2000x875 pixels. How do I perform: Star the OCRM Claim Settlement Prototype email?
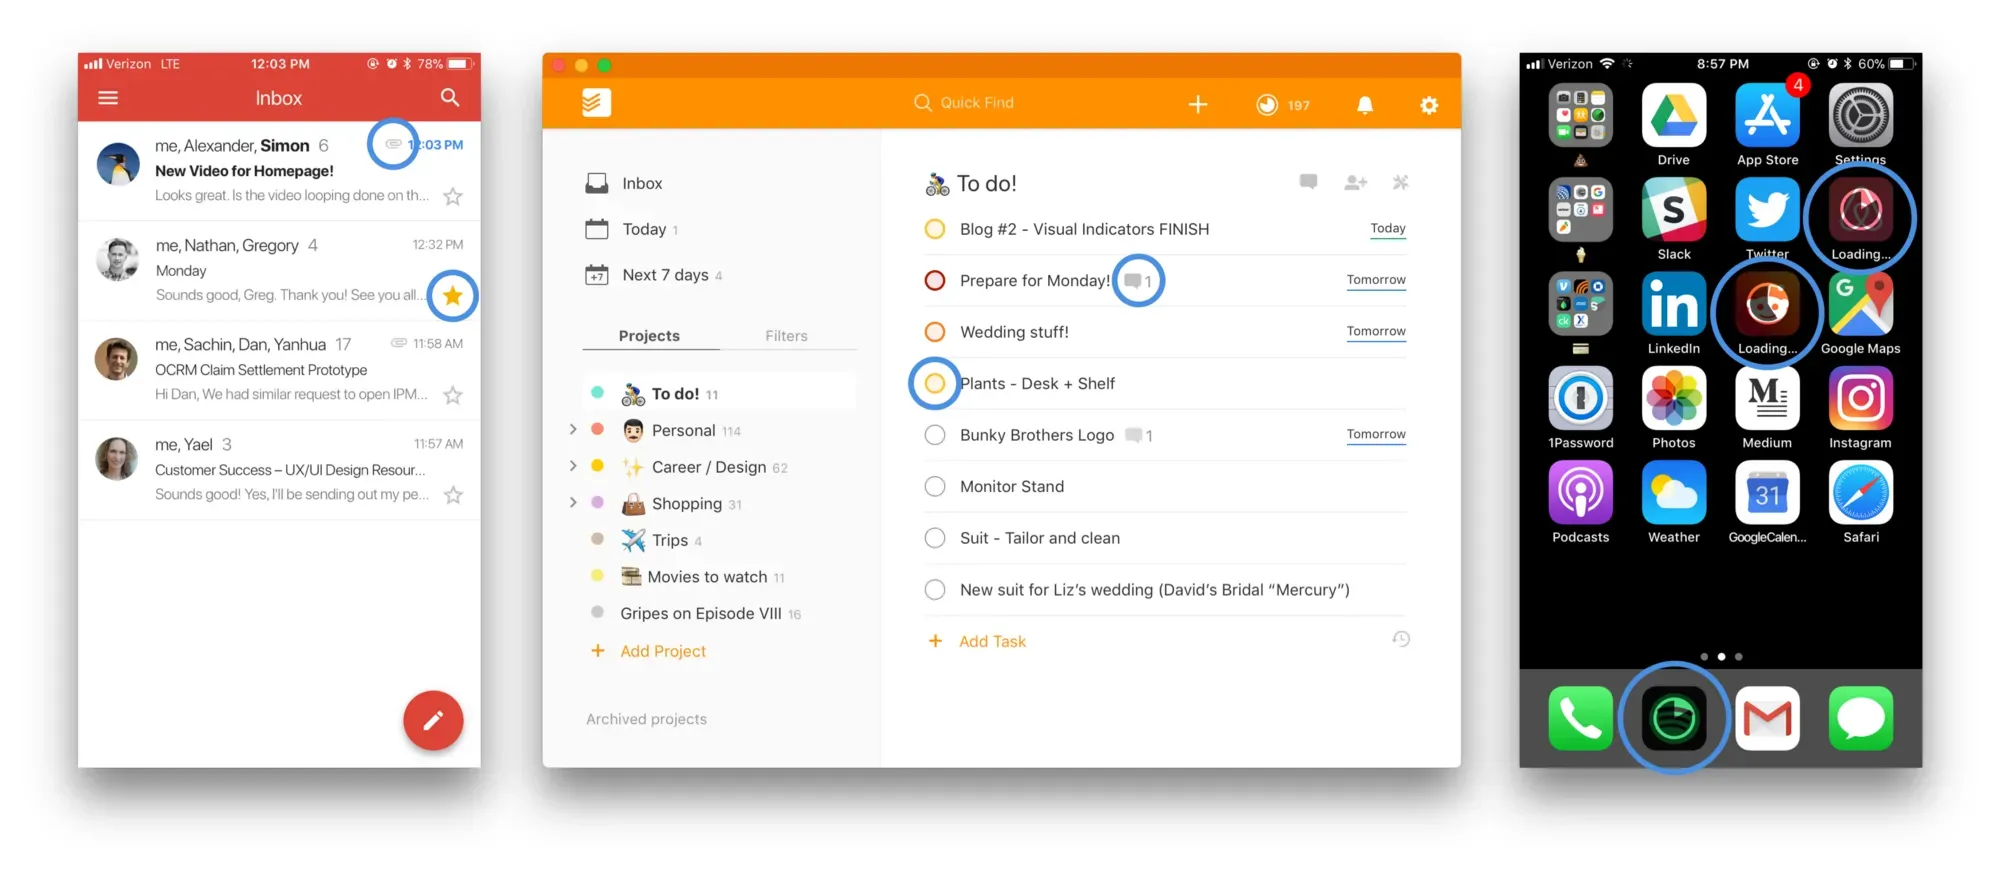point(453,395)
